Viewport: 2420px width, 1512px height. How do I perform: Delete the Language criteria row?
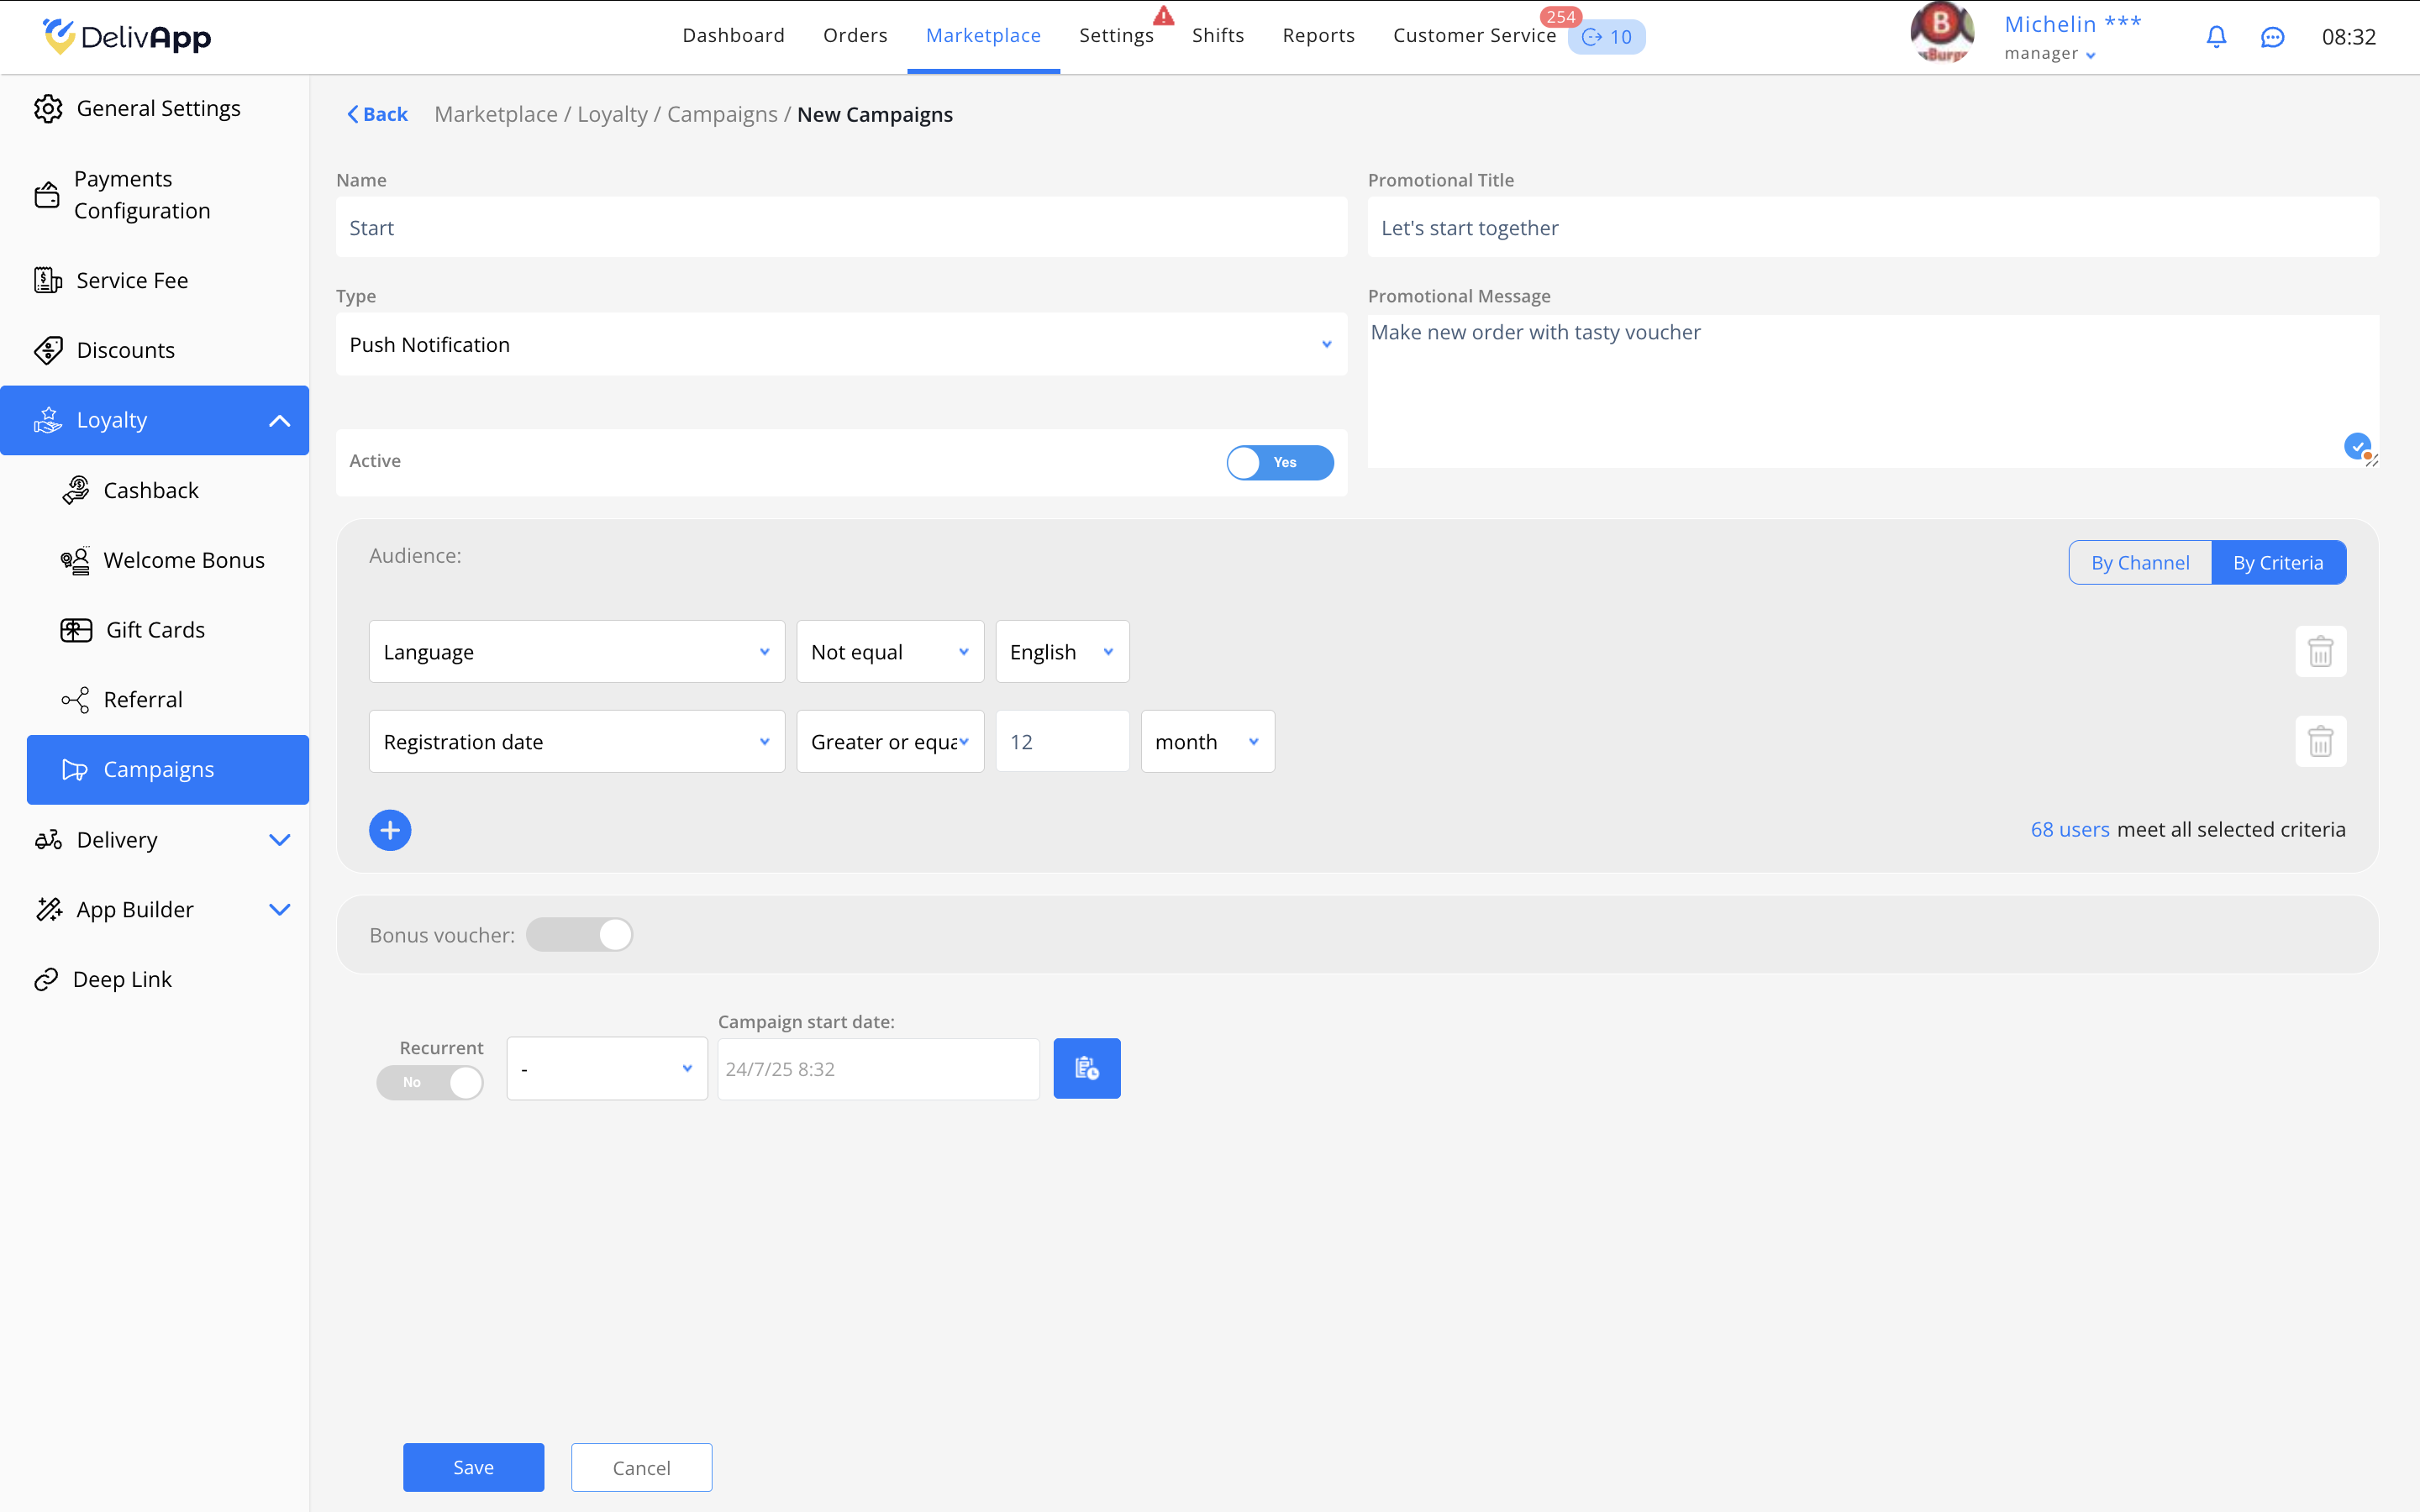tap(2320, 652)
